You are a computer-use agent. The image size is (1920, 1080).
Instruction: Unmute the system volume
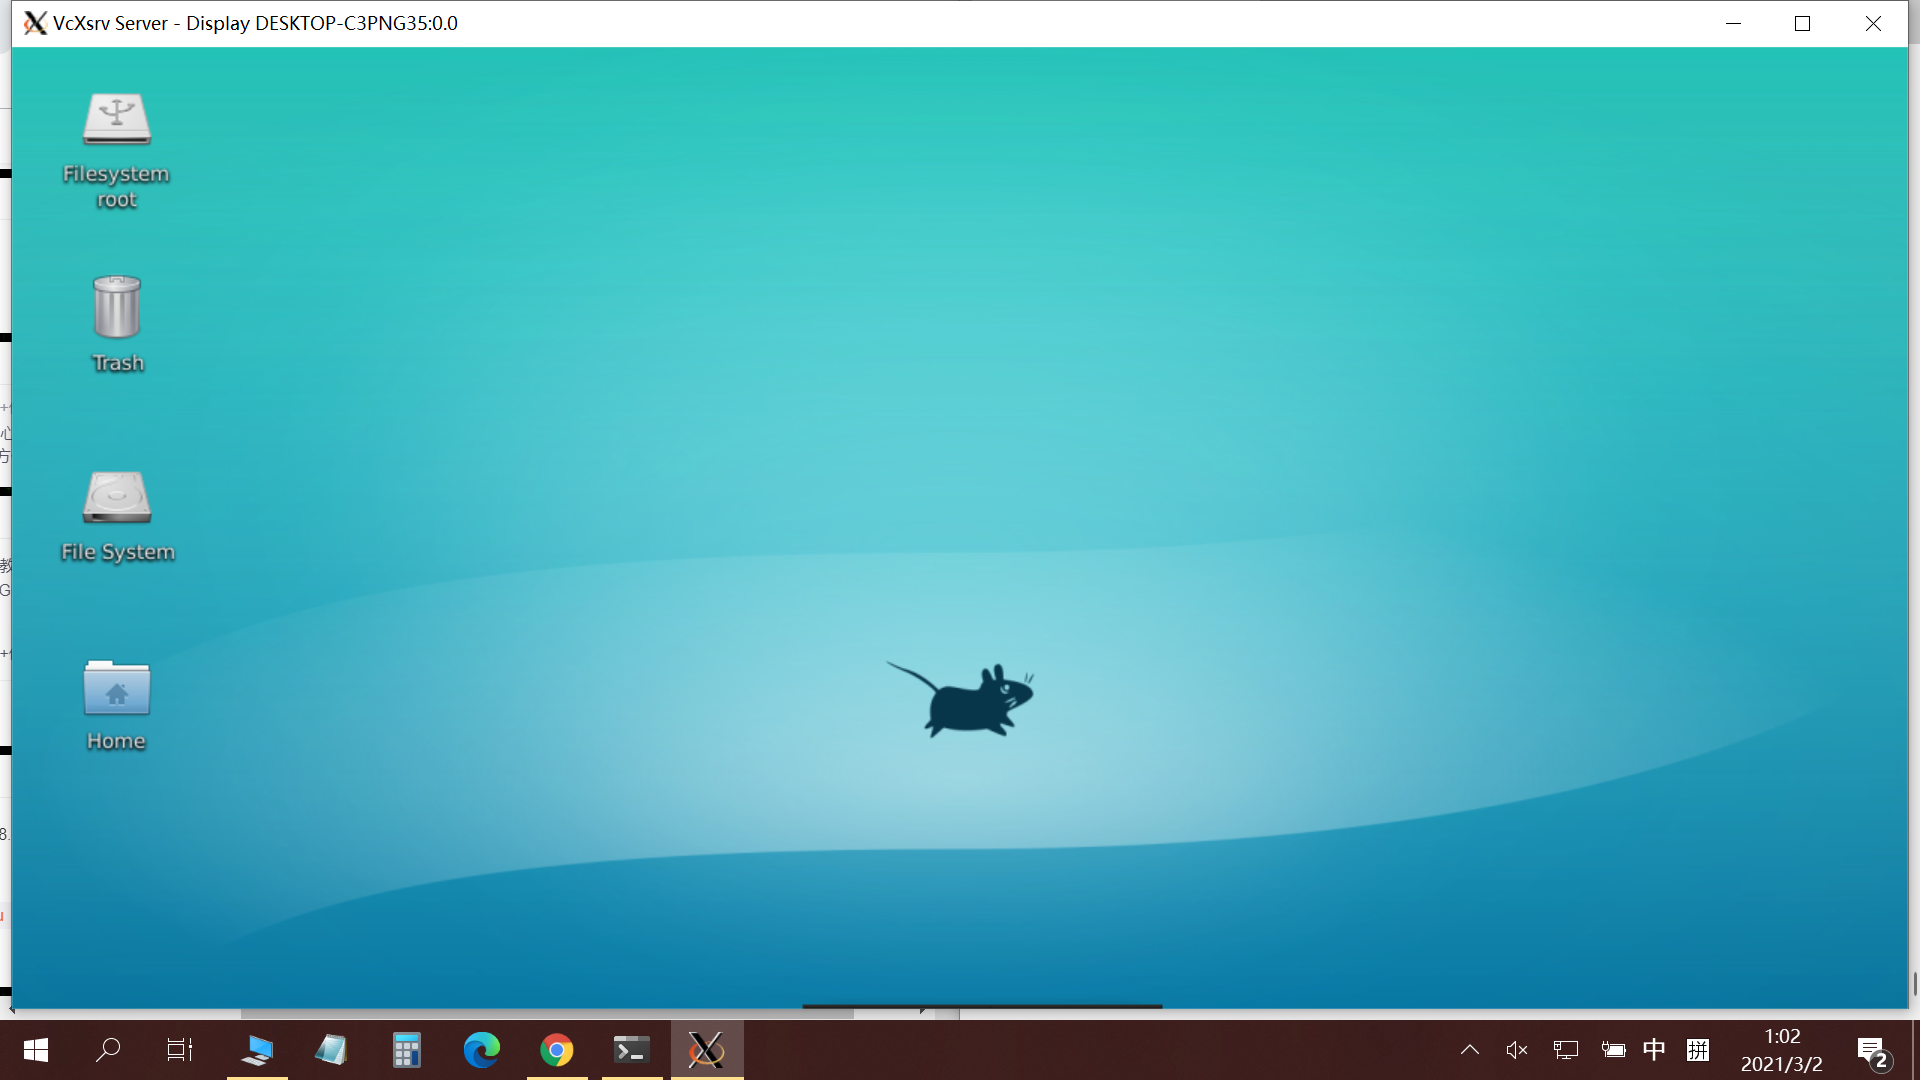[x=1516, y=1050]
